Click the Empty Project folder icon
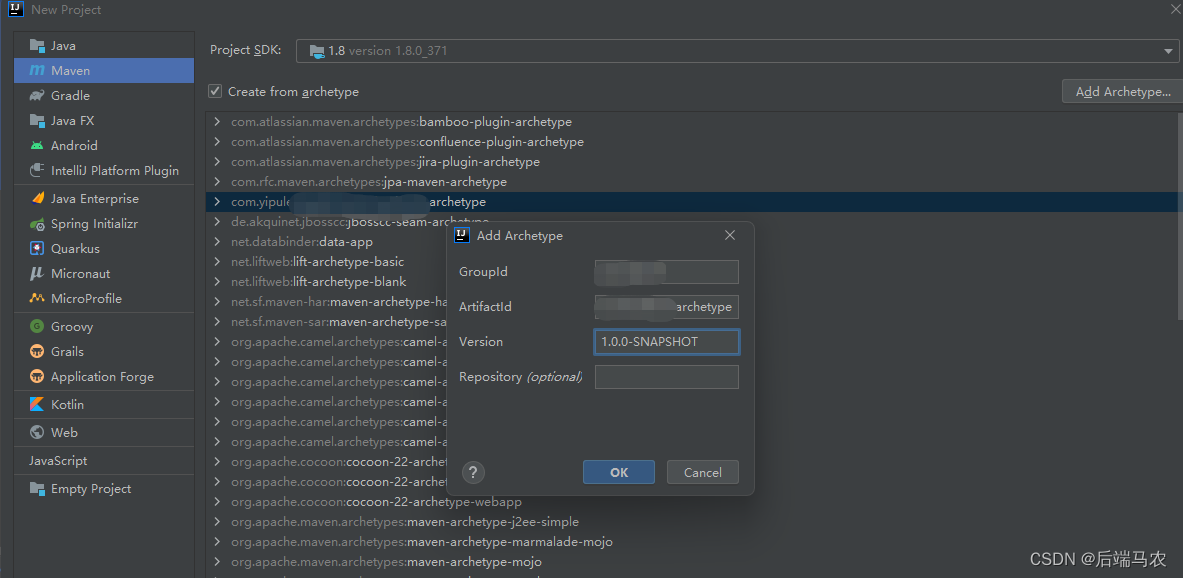The image size is (1183, 578). tap(37, 489)
